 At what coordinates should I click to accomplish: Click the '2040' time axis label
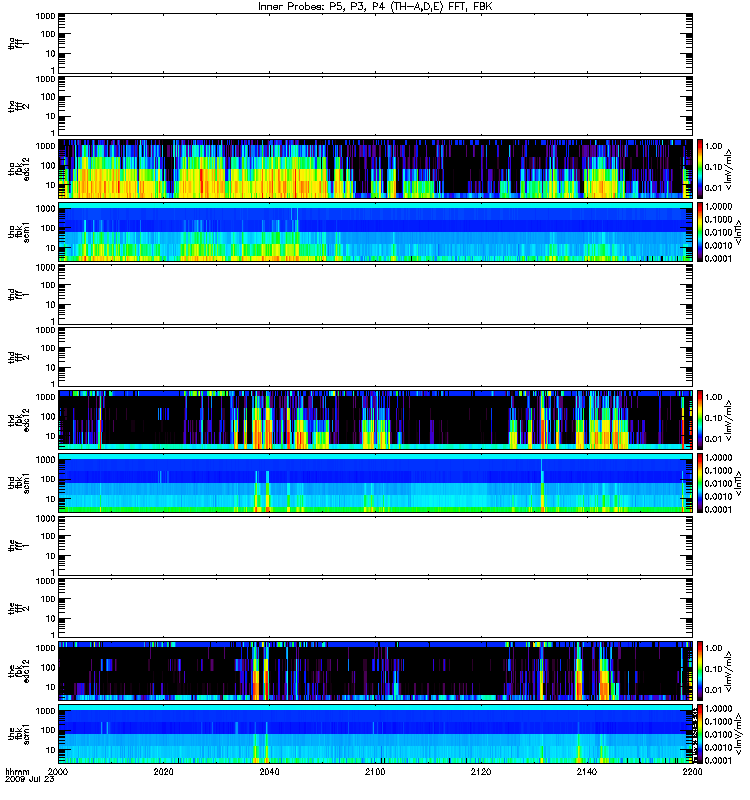click(269, 771)
